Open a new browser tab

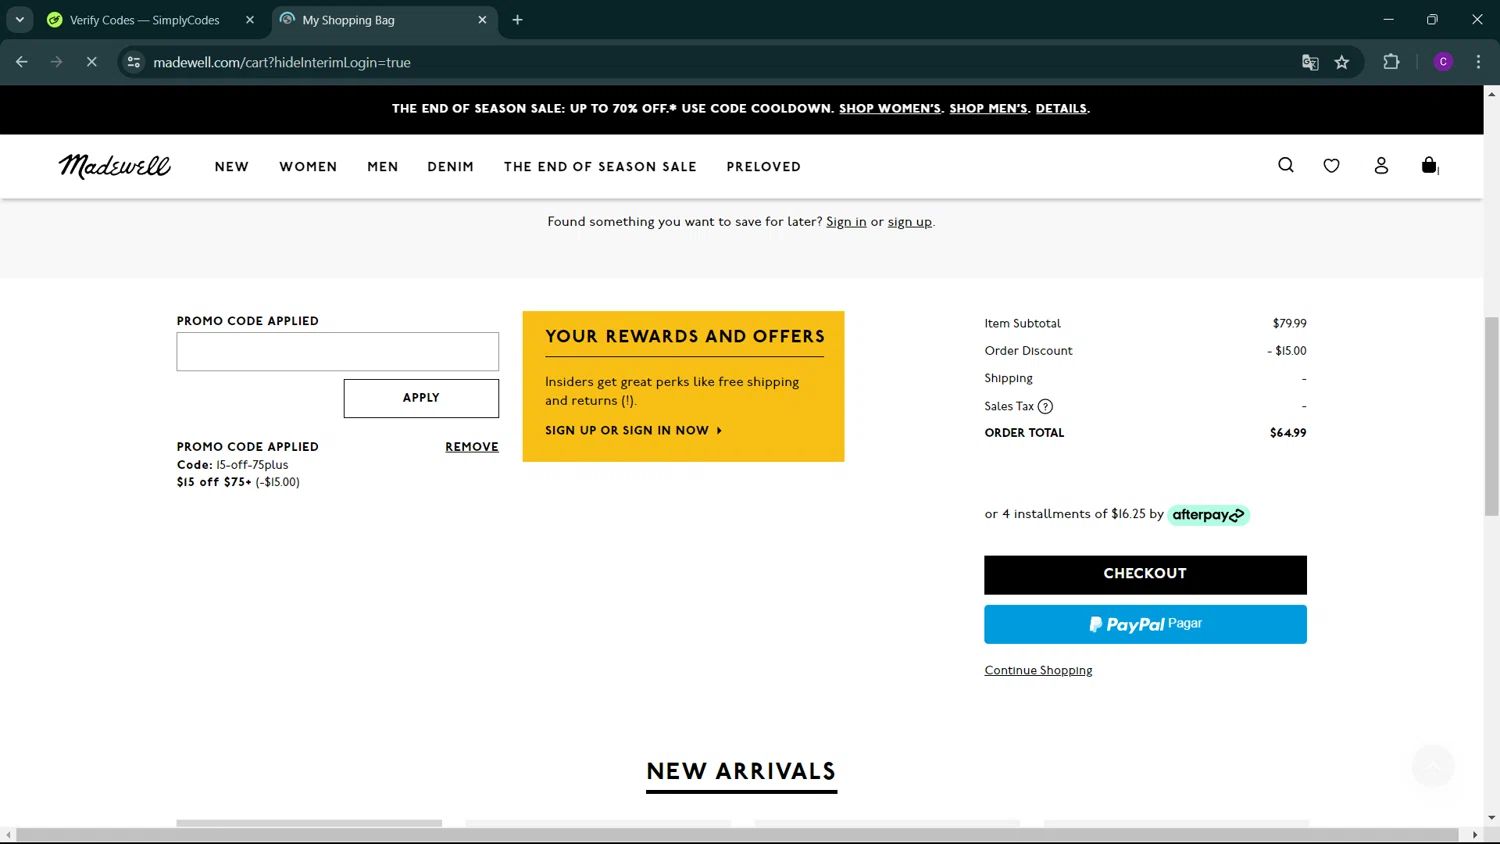(517, 20)
